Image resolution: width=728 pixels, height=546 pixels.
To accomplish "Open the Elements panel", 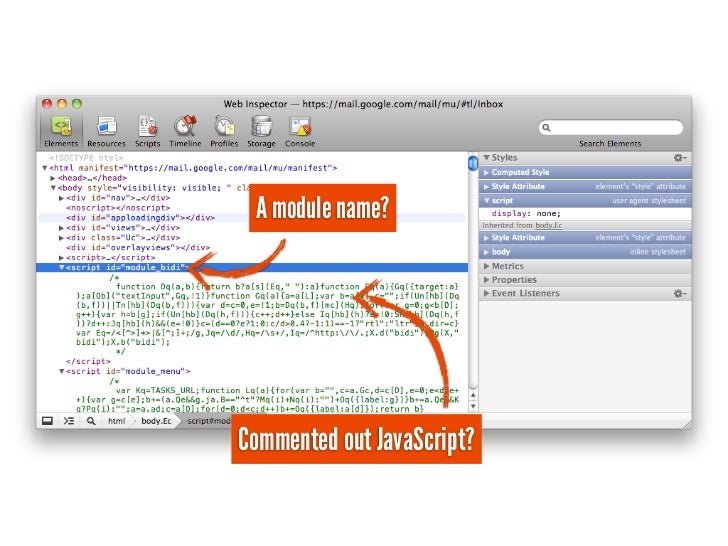I will (x=61, y=131).
